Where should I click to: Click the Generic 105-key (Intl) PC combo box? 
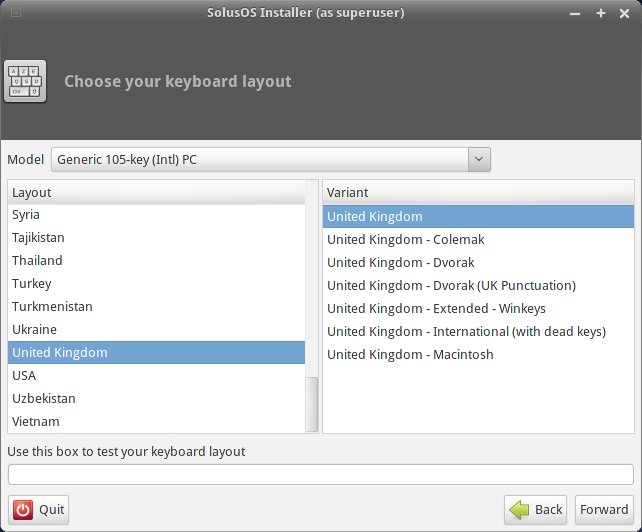271,159
